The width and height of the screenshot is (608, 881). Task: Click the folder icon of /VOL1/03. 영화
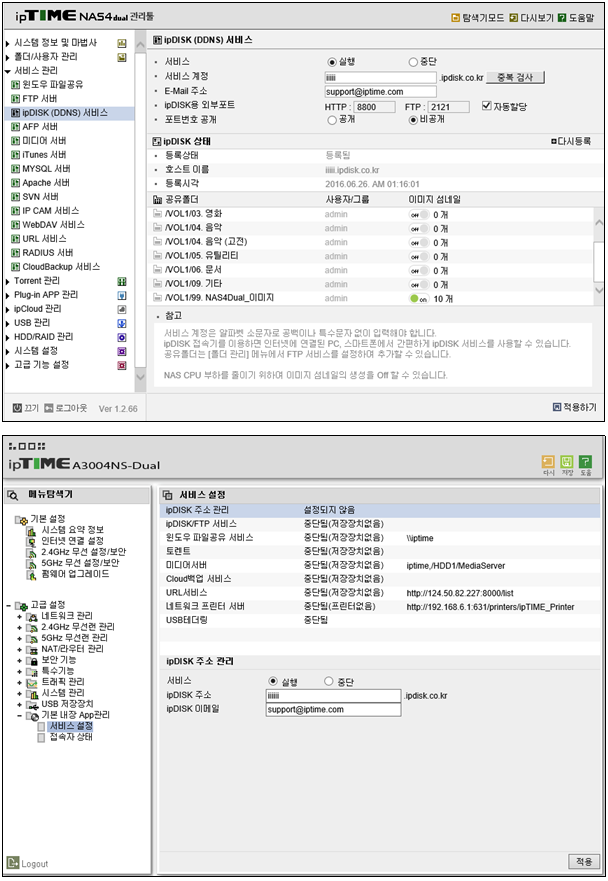[158, 214]
